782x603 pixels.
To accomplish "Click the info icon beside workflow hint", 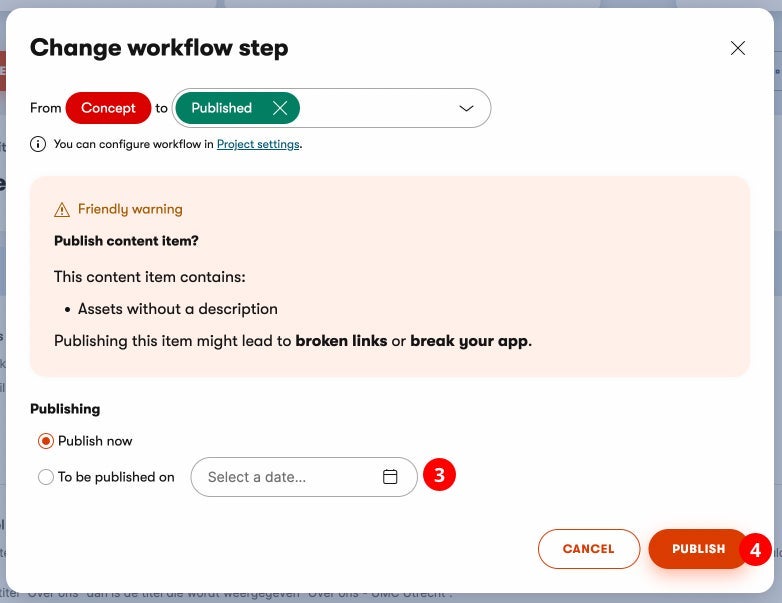I will [38, 144].
